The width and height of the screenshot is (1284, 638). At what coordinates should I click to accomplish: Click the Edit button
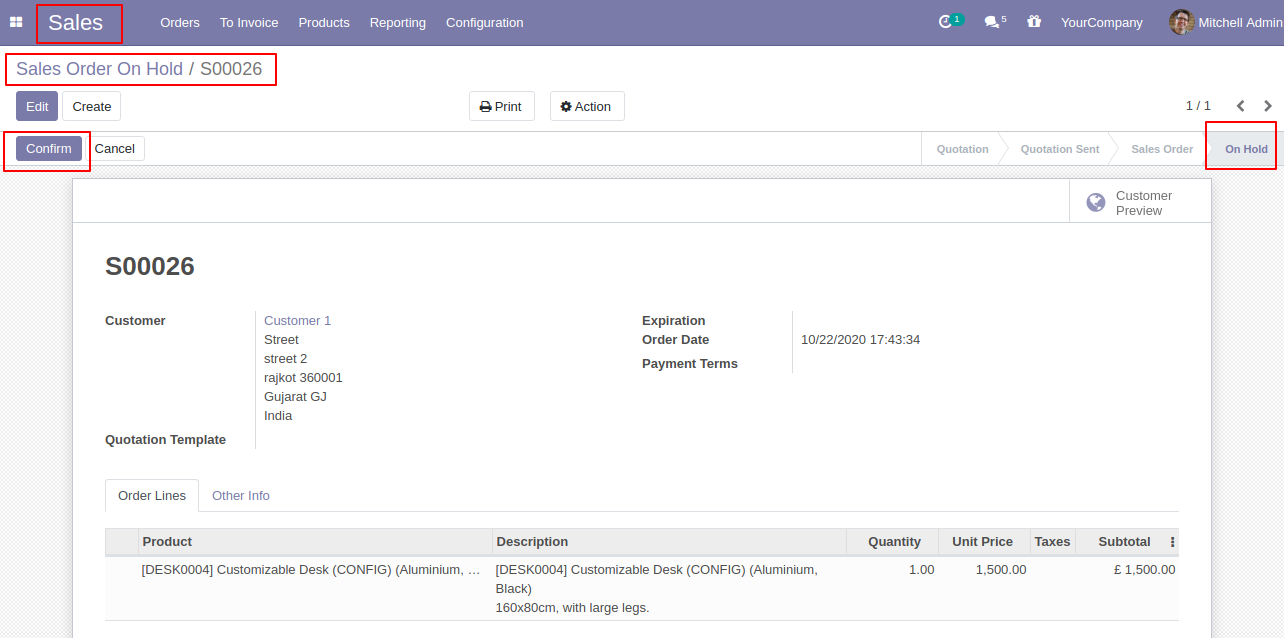(37, 106)
